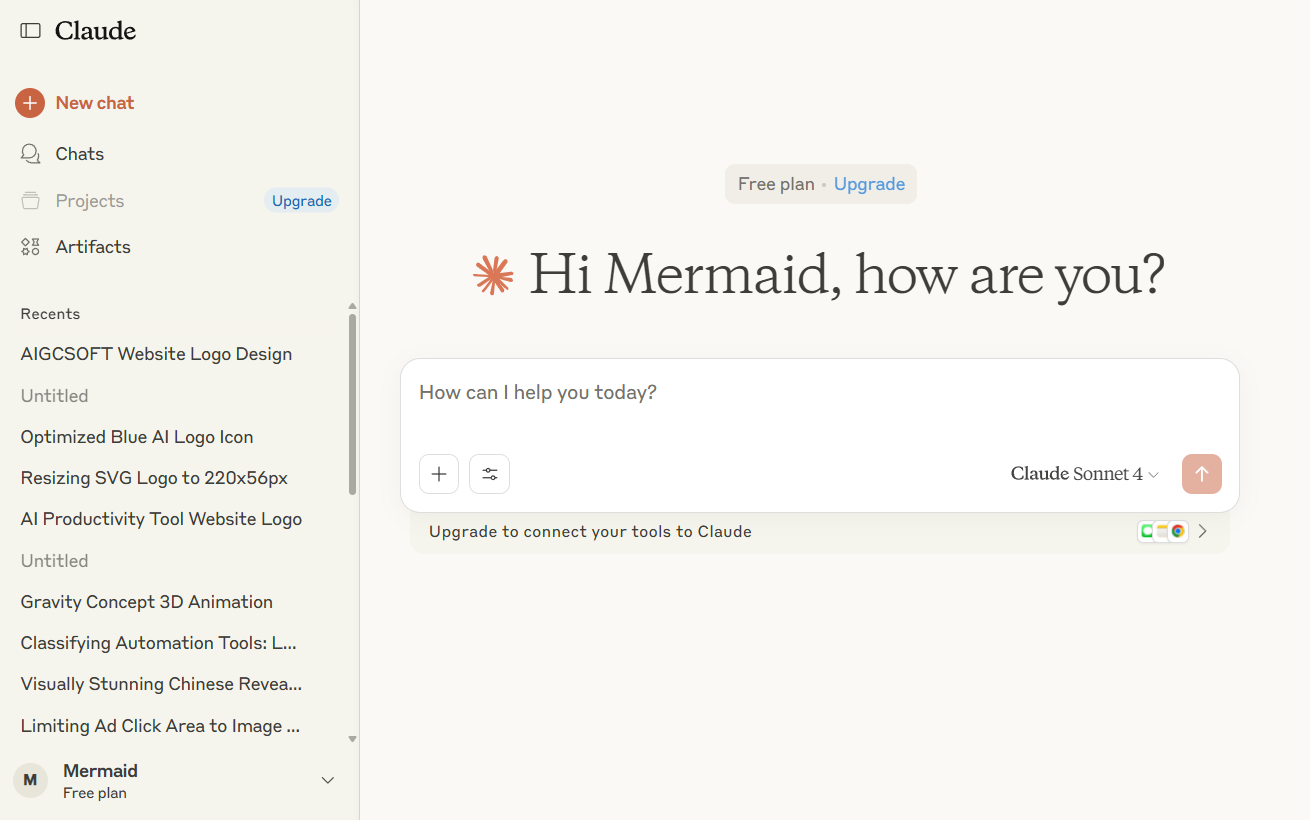Focus the 'How can I help you today?' input
The width and height of the screenshot is (1310, 820).
click(820, 392)
